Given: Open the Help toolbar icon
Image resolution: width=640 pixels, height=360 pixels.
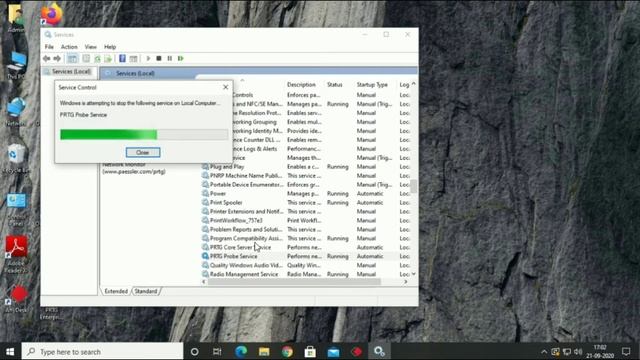Looking at the screenshot, I should click(122, 59).
